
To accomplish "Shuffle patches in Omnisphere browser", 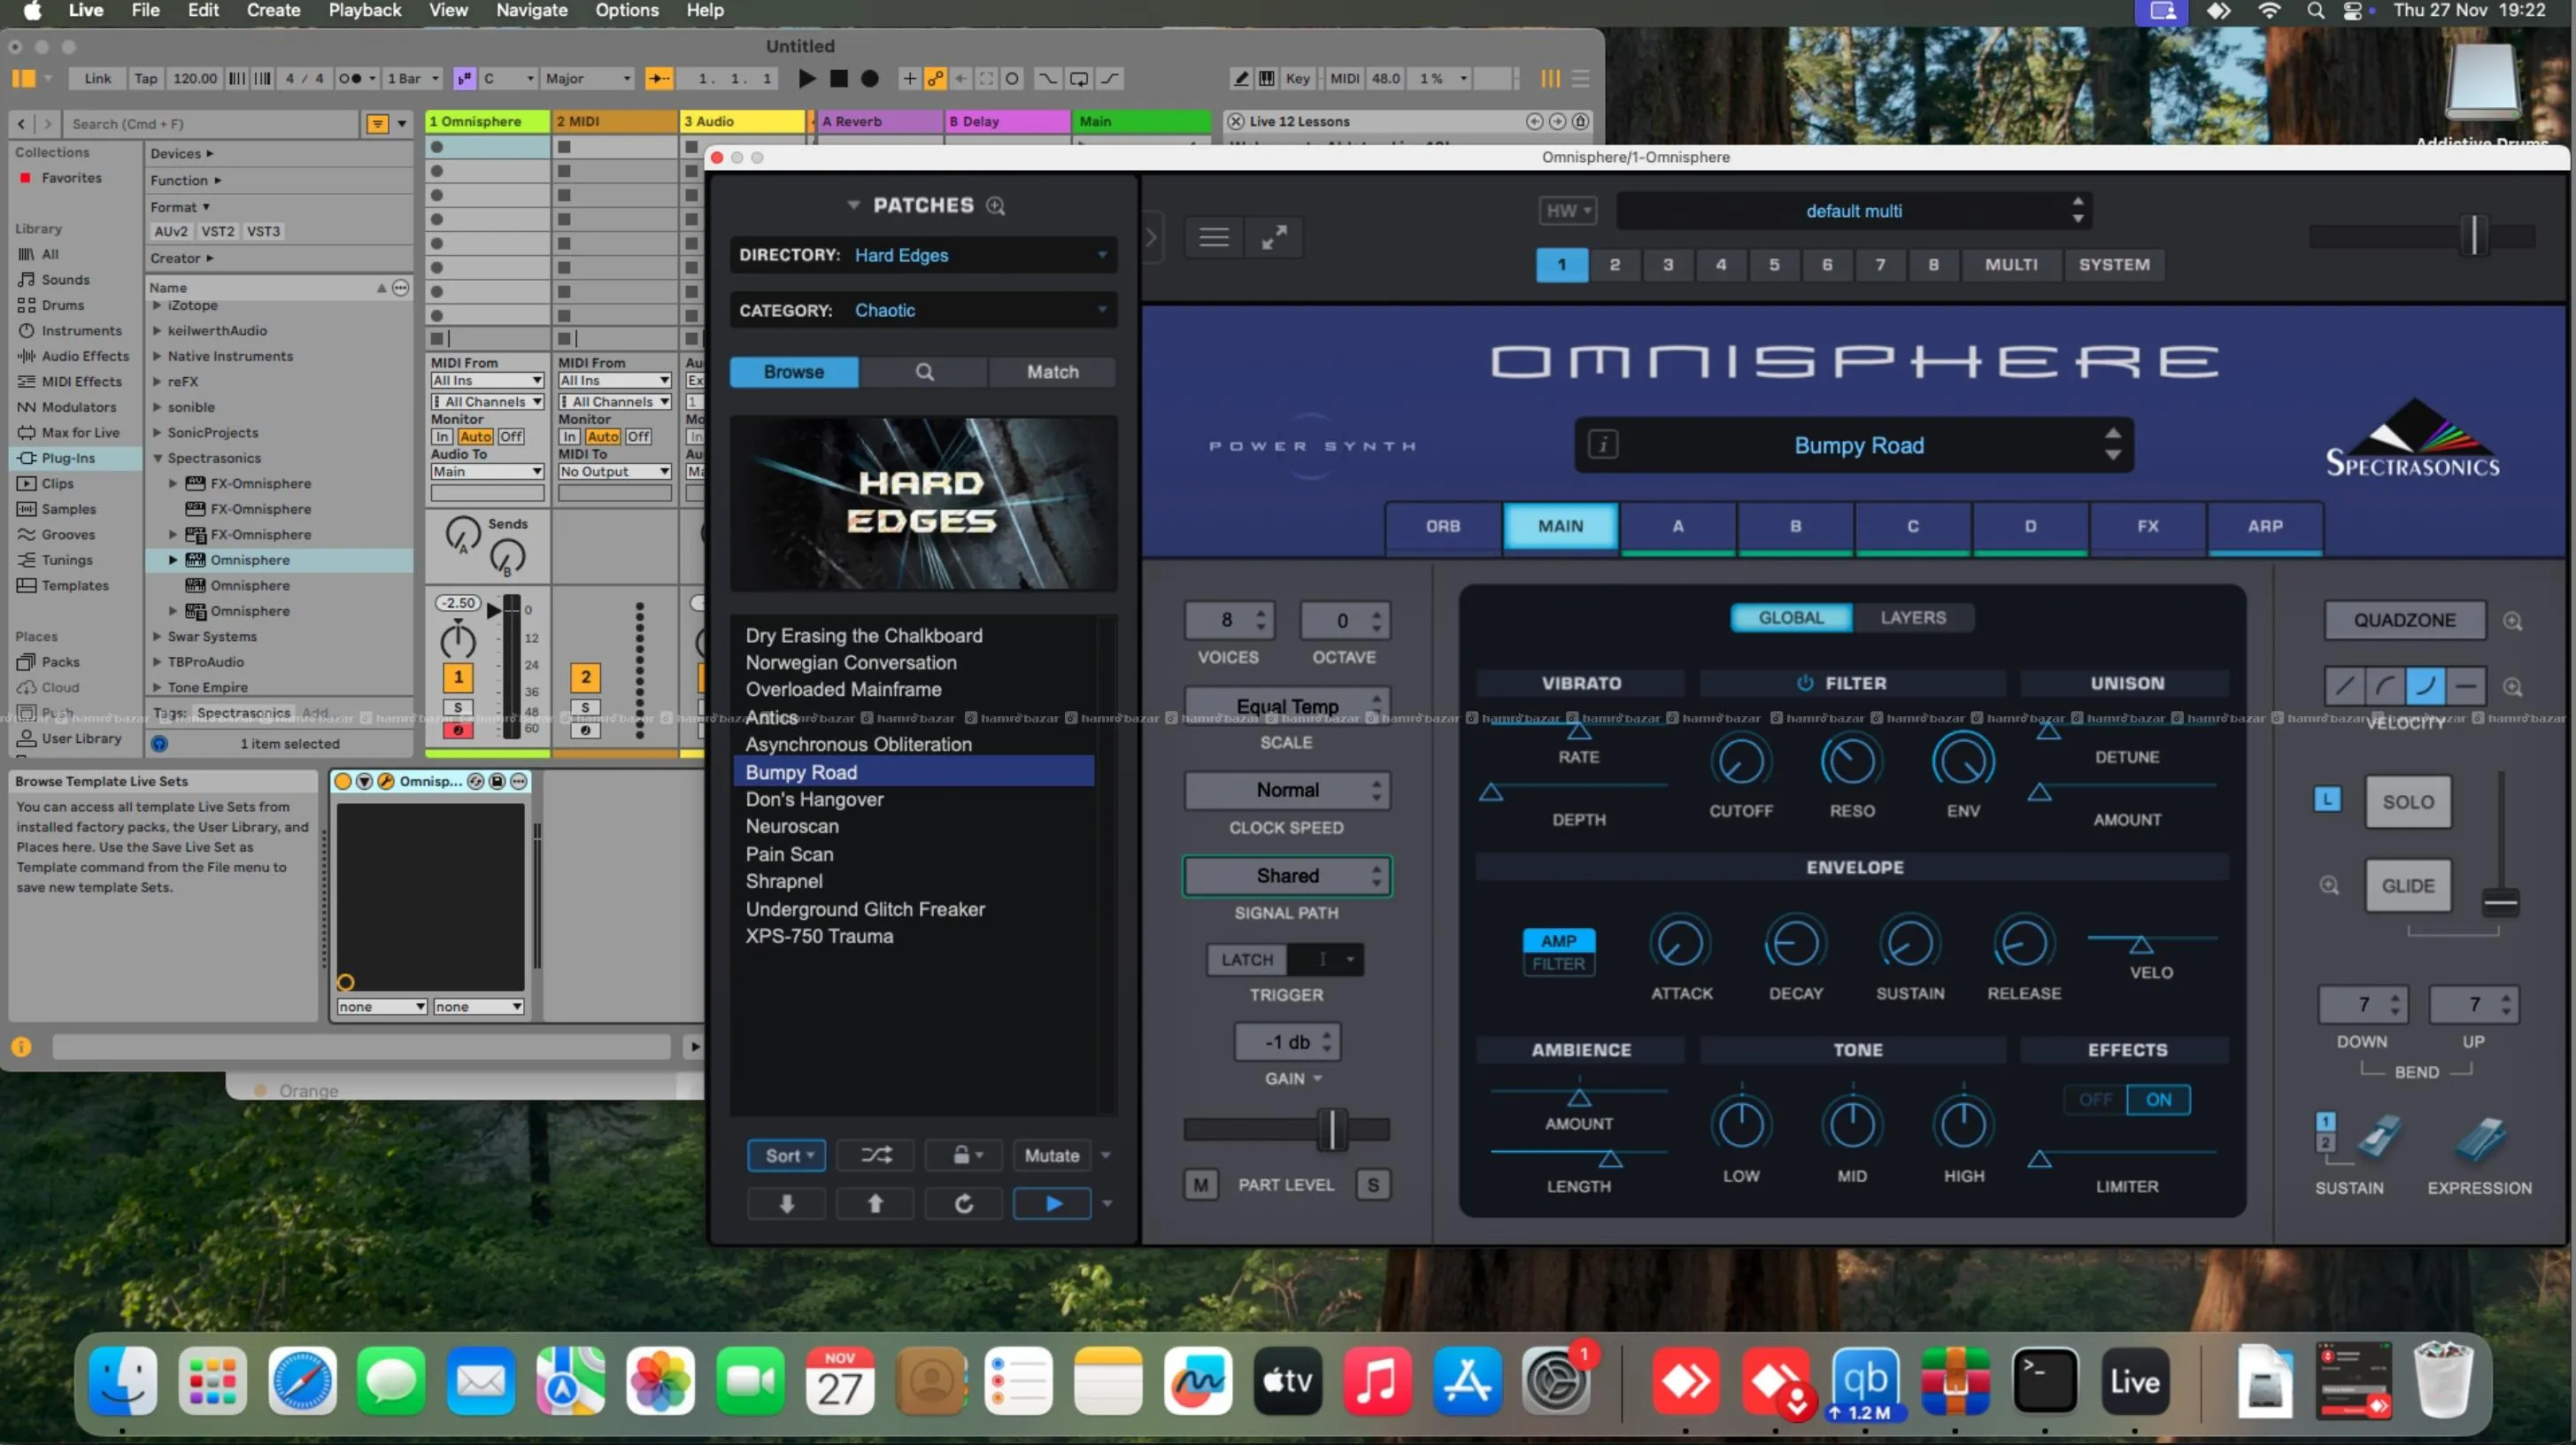I will point(876,1155).
